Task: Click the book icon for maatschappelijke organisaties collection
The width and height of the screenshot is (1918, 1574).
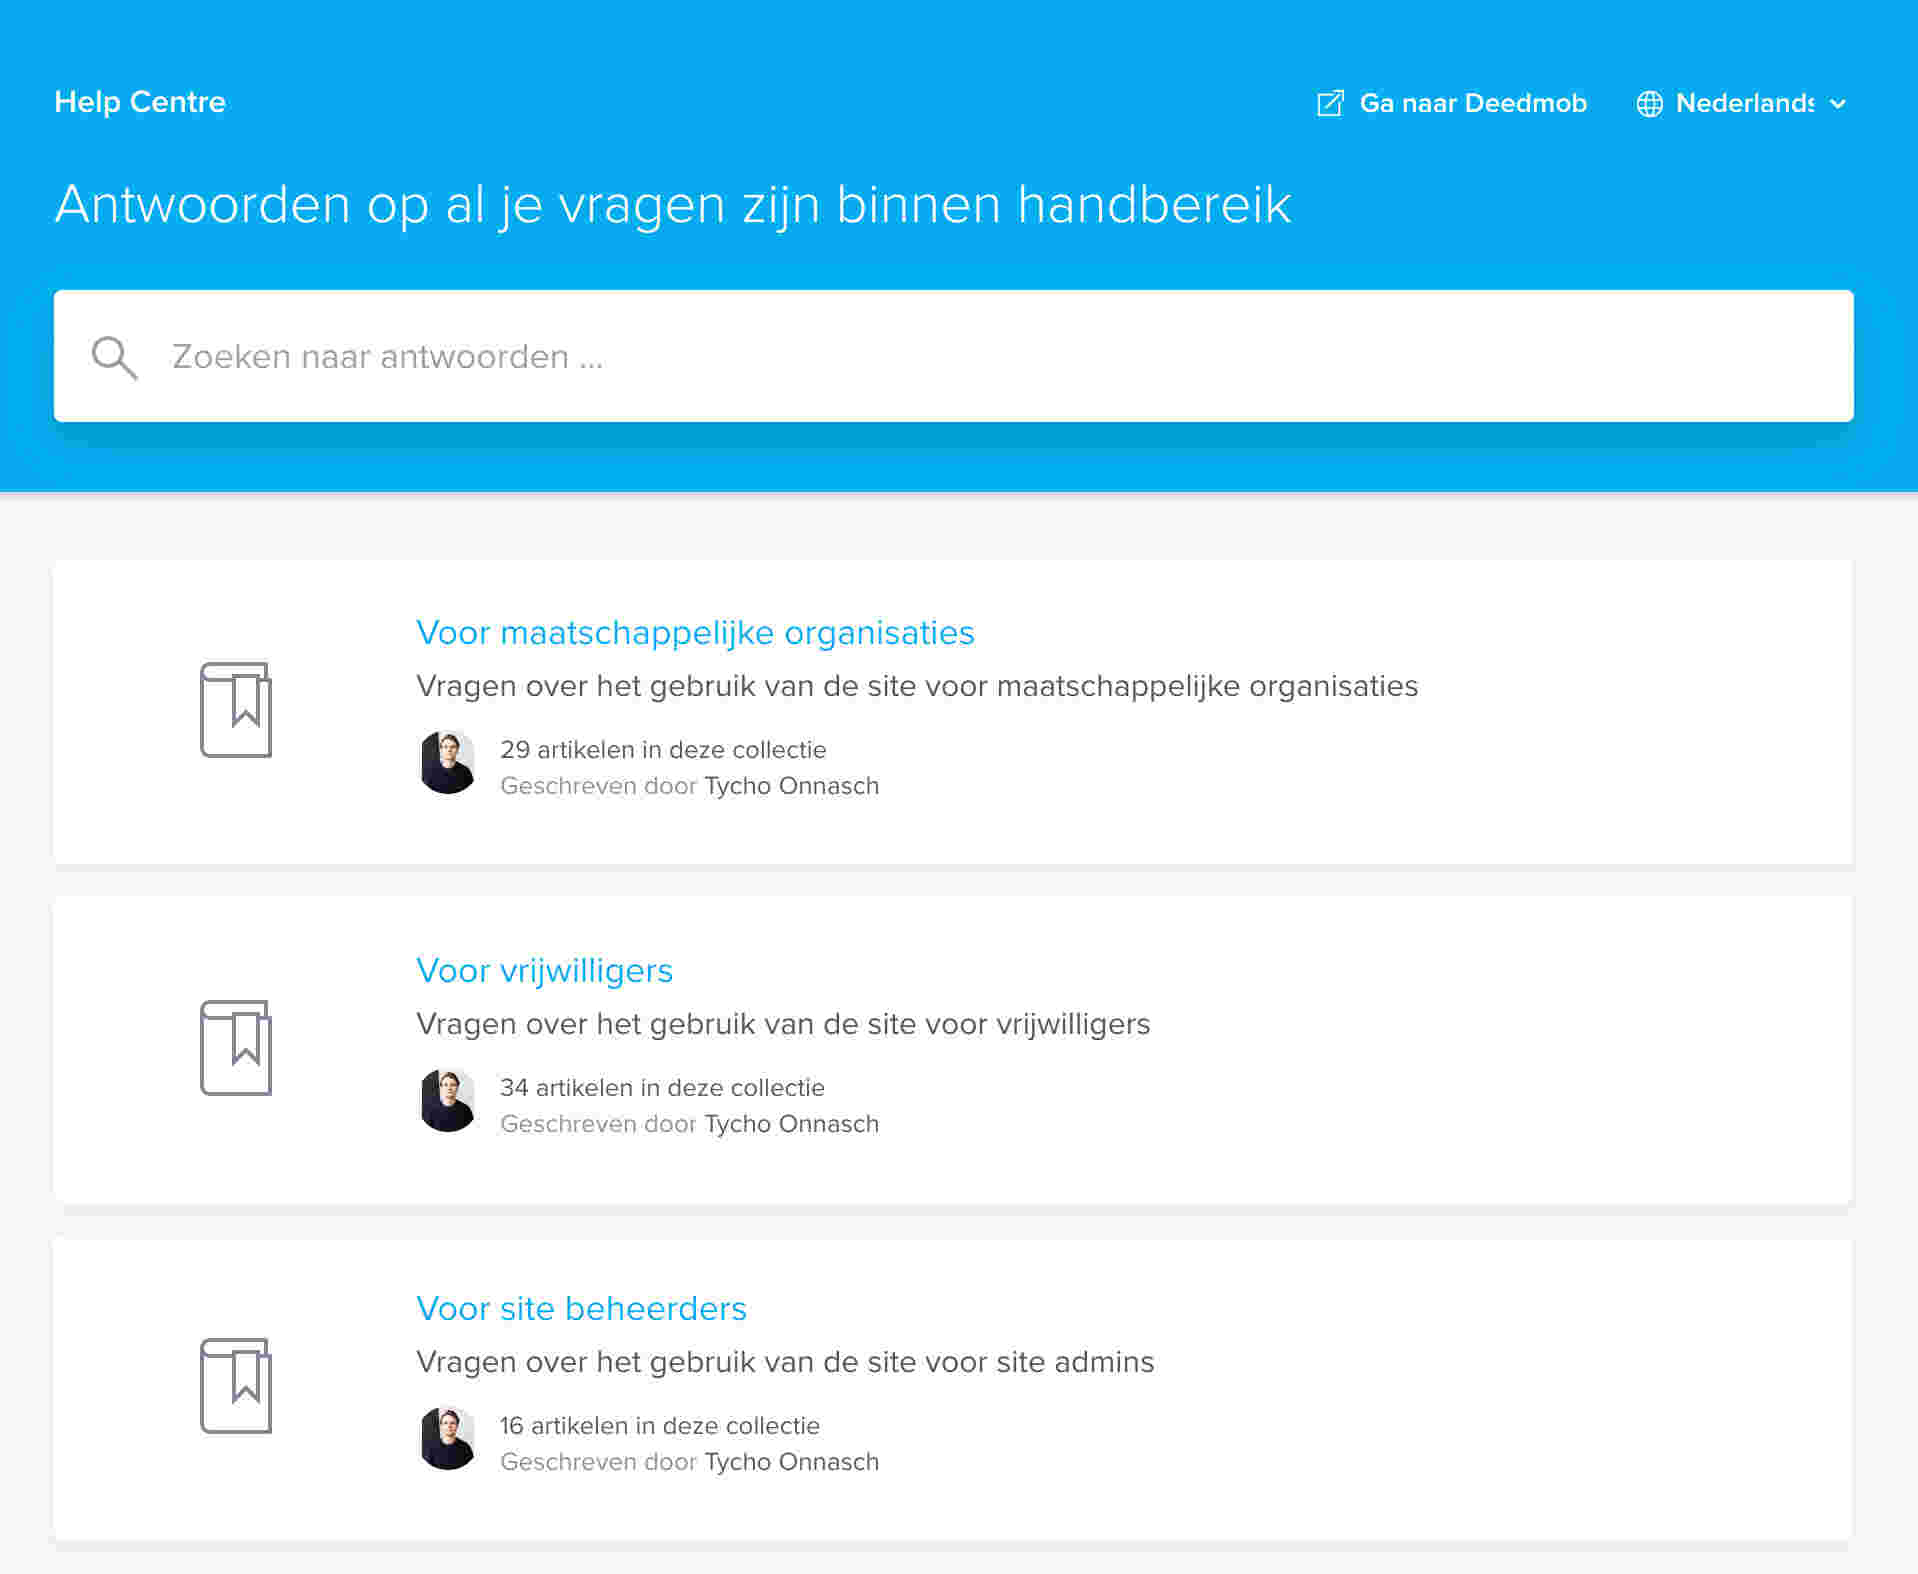Action: pos(236,710)
